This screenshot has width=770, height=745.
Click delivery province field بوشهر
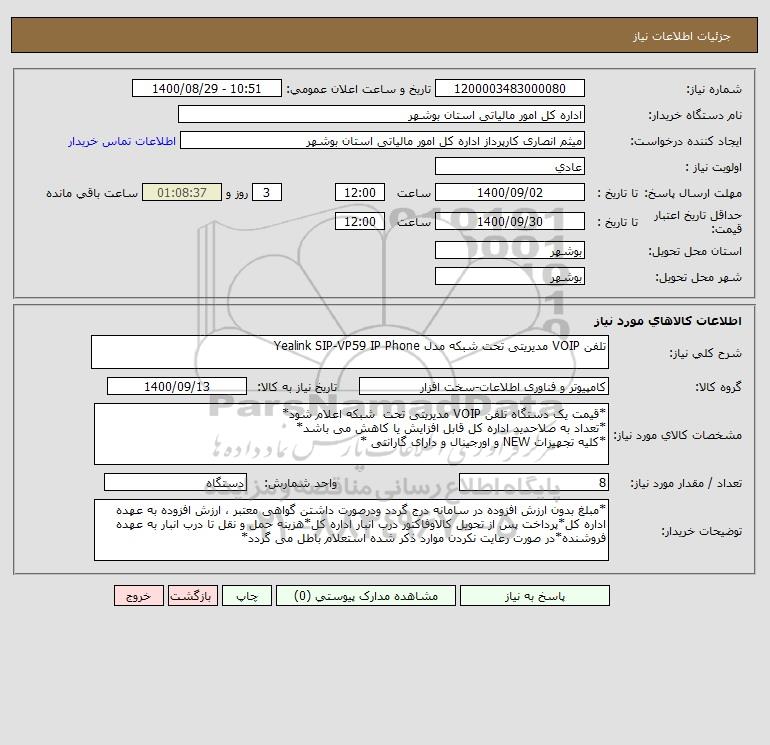(x=510, y=251)
